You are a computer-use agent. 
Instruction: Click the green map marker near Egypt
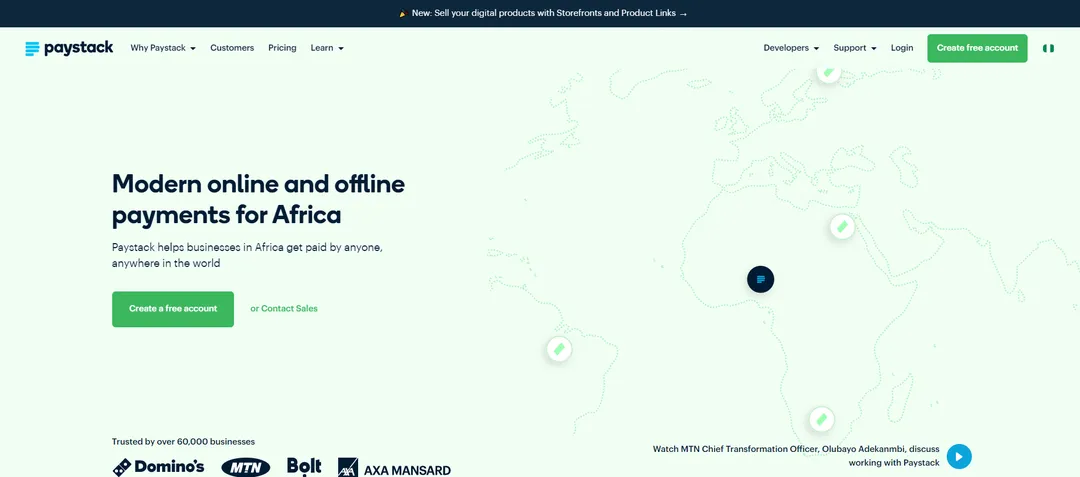pyautogui.click(x=842, y=226)
